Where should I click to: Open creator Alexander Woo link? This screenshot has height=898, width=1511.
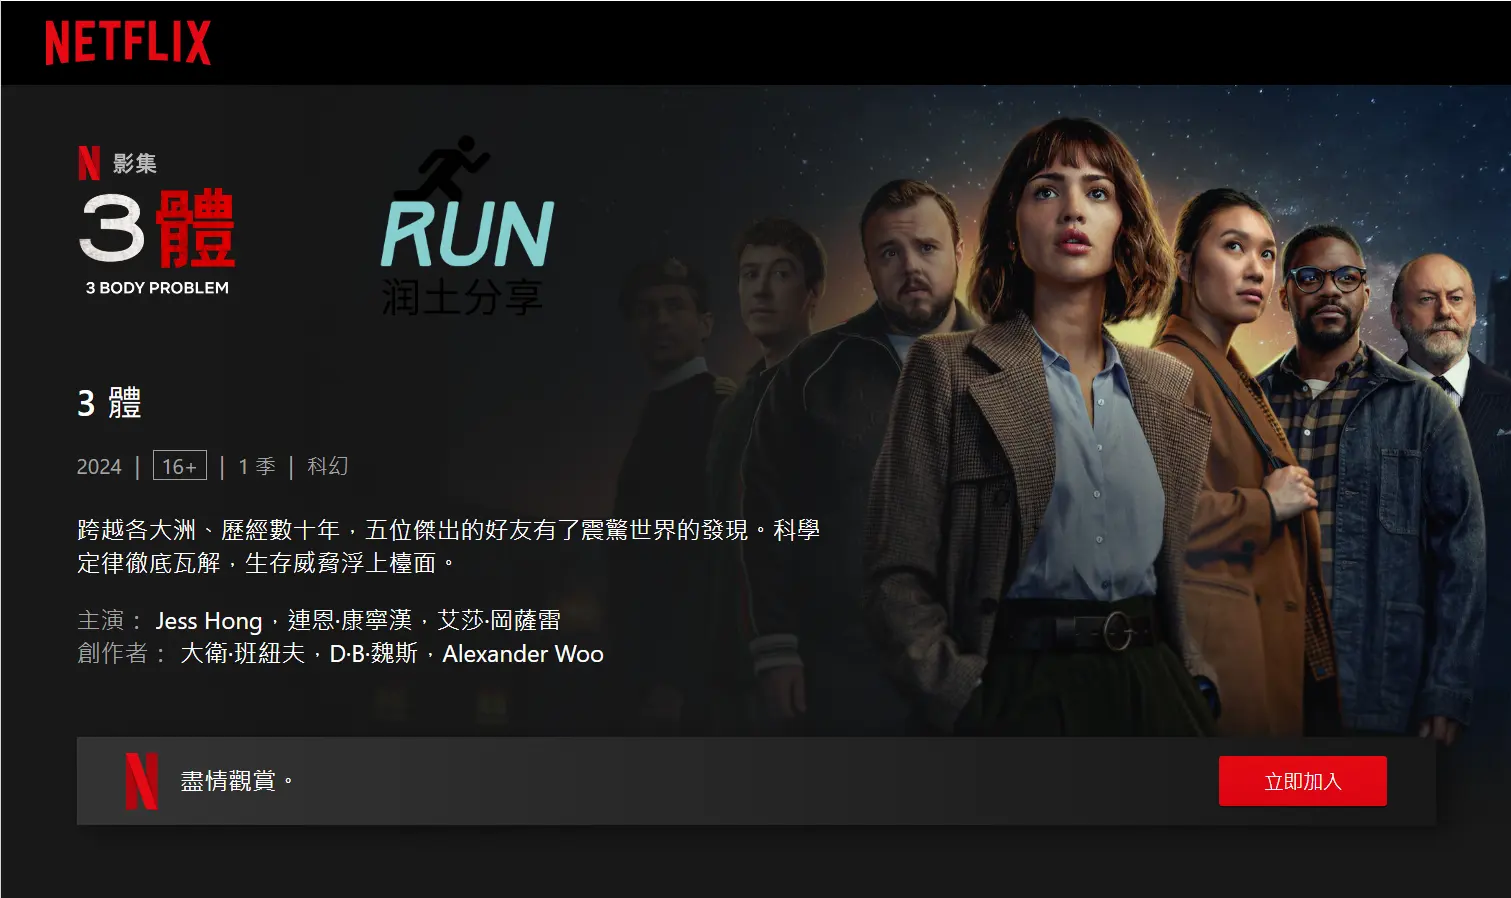523,654
